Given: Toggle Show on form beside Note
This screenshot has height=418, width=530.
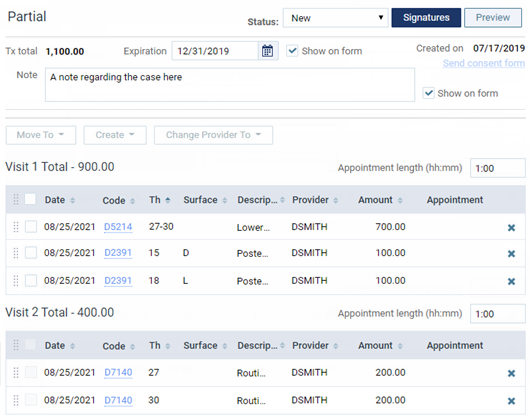Looking at the screenshot, I should (x=429, y=93).
